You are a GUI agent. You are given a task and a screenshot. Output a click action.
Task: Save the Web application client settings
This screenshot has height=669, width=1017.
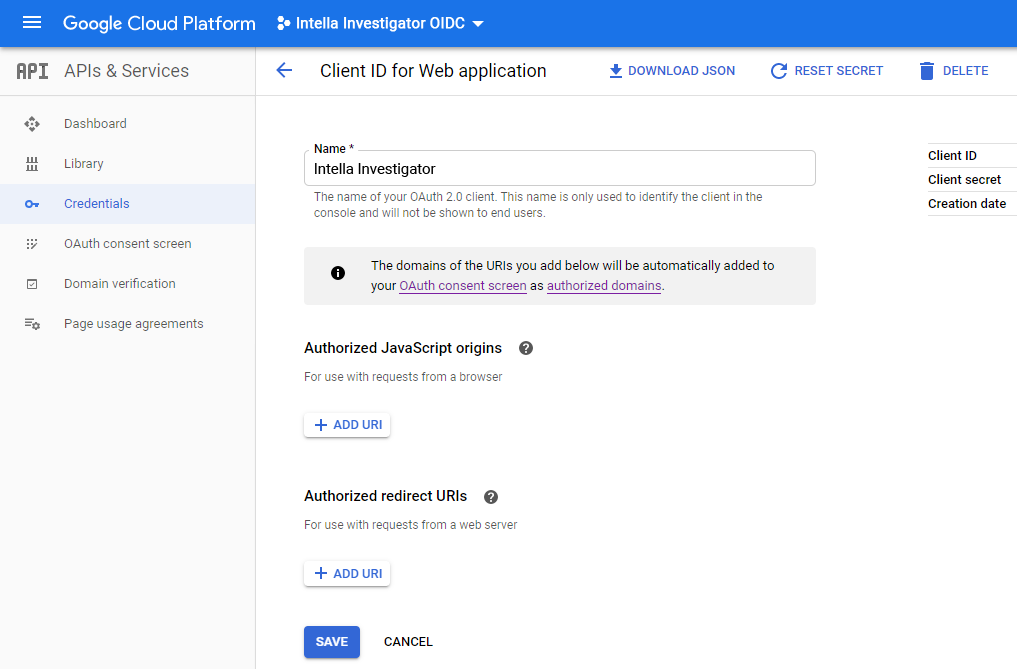[x=331, y=641]
